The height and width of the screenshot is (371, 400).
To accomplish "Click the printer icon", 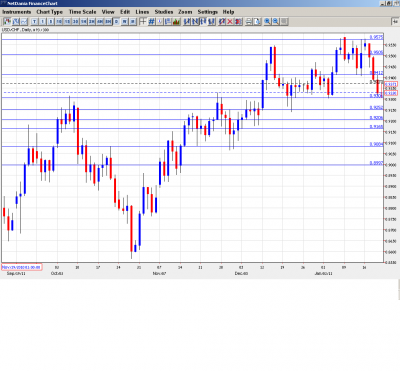I will pos(249,22).
